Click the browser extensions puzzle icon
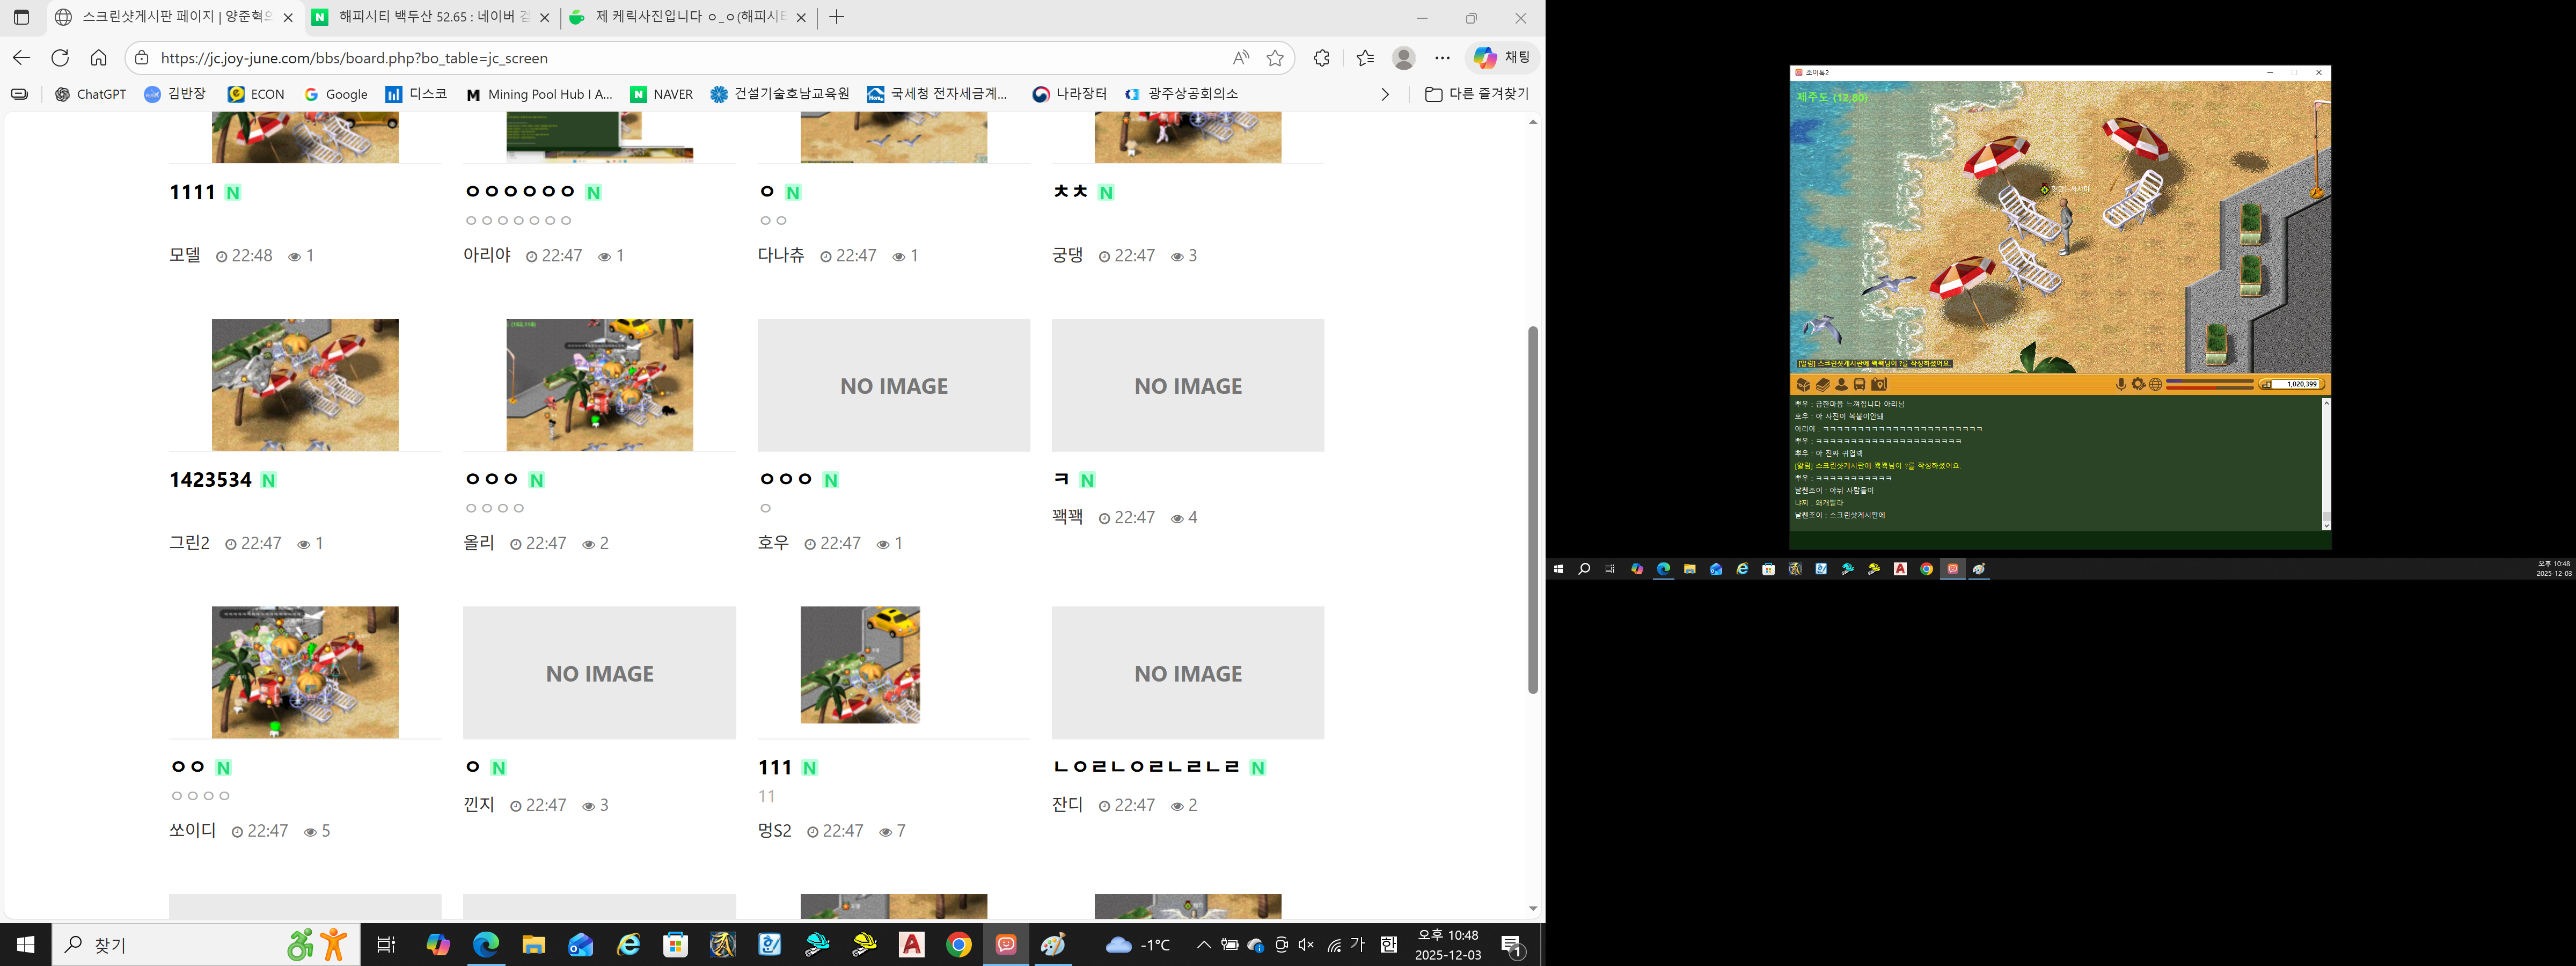This screenshot has height=966, width=2576. tap(1321, 58)
